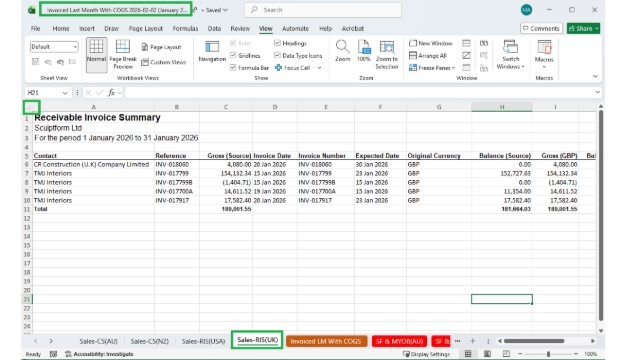Switch to Normal workbook view
This screenshot has height=360, width=640.
96,55
